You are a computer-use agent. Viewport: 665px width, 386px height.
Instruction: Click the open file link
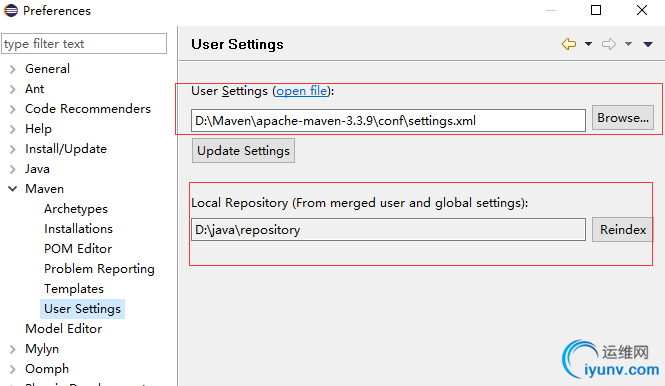coord(302,91)
